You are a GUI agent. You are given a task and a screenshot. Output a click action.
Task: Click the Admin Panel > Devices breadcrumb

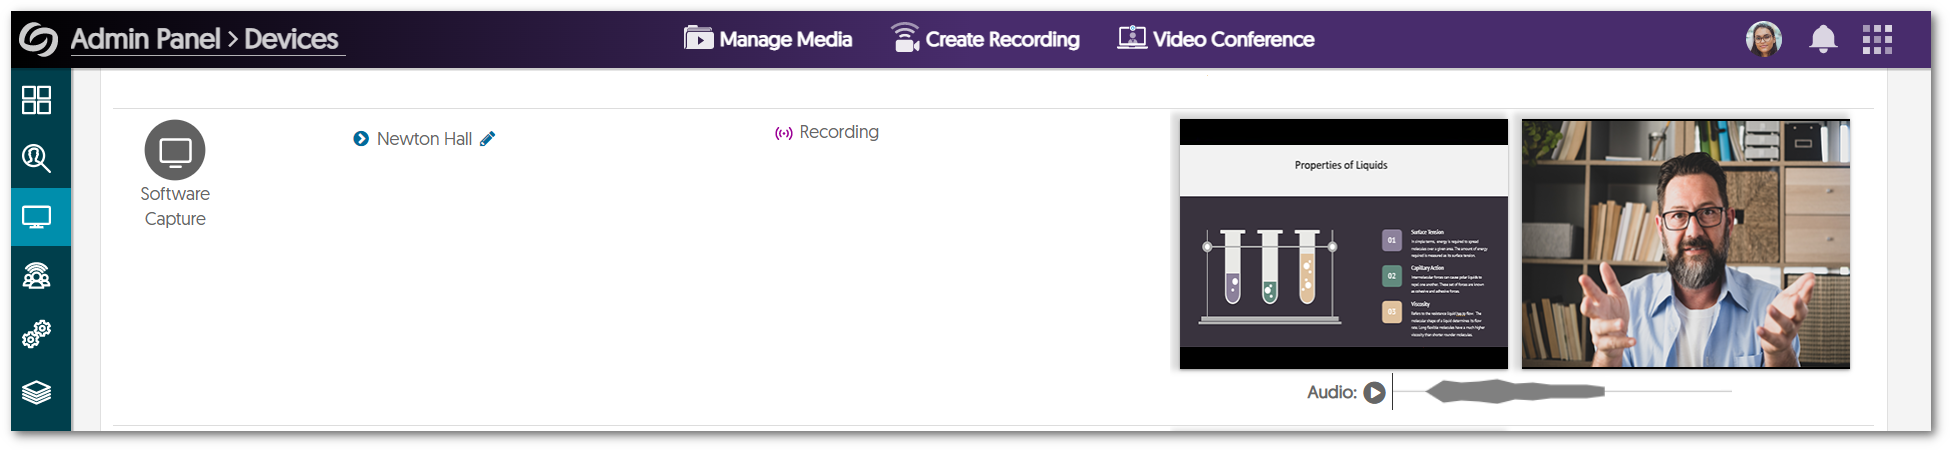click(x=205, y=39)
